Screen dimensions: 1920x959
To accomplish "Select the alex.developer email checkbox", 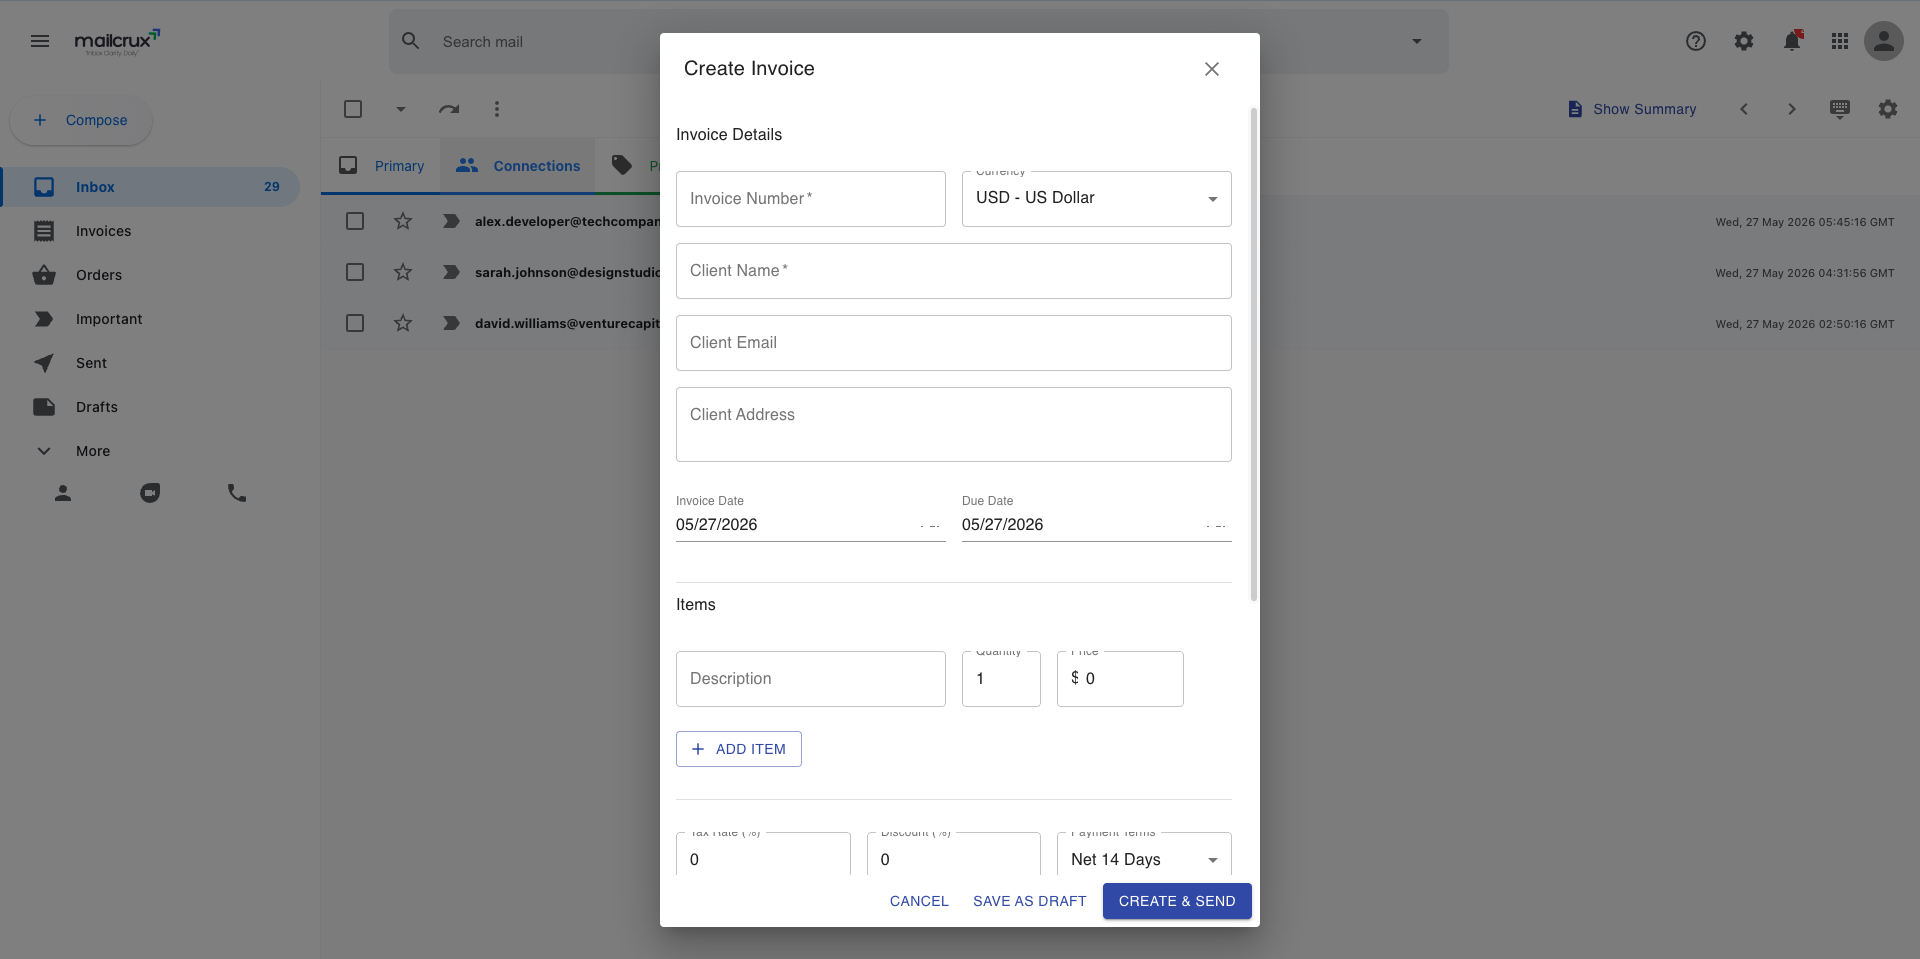I will (355, 221).
